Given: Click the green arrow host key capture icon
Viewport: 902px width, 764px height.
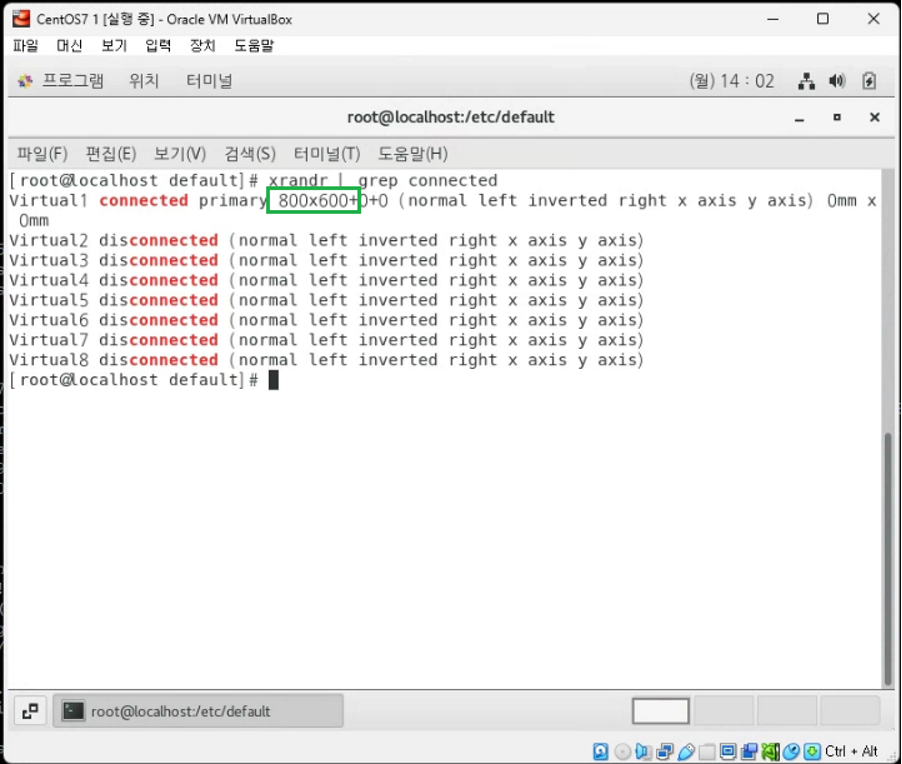Looking at the screenshot, I should (x=812, y=751).
